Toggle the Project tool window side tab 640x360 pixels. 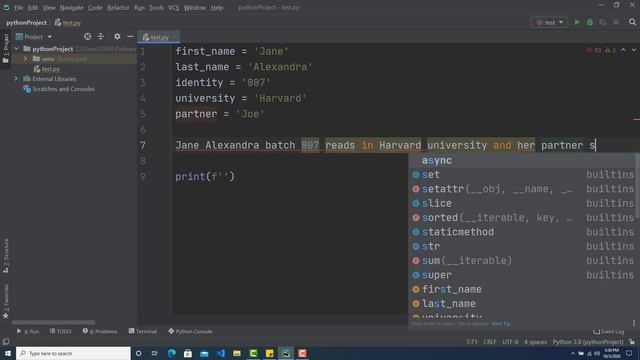5,48
